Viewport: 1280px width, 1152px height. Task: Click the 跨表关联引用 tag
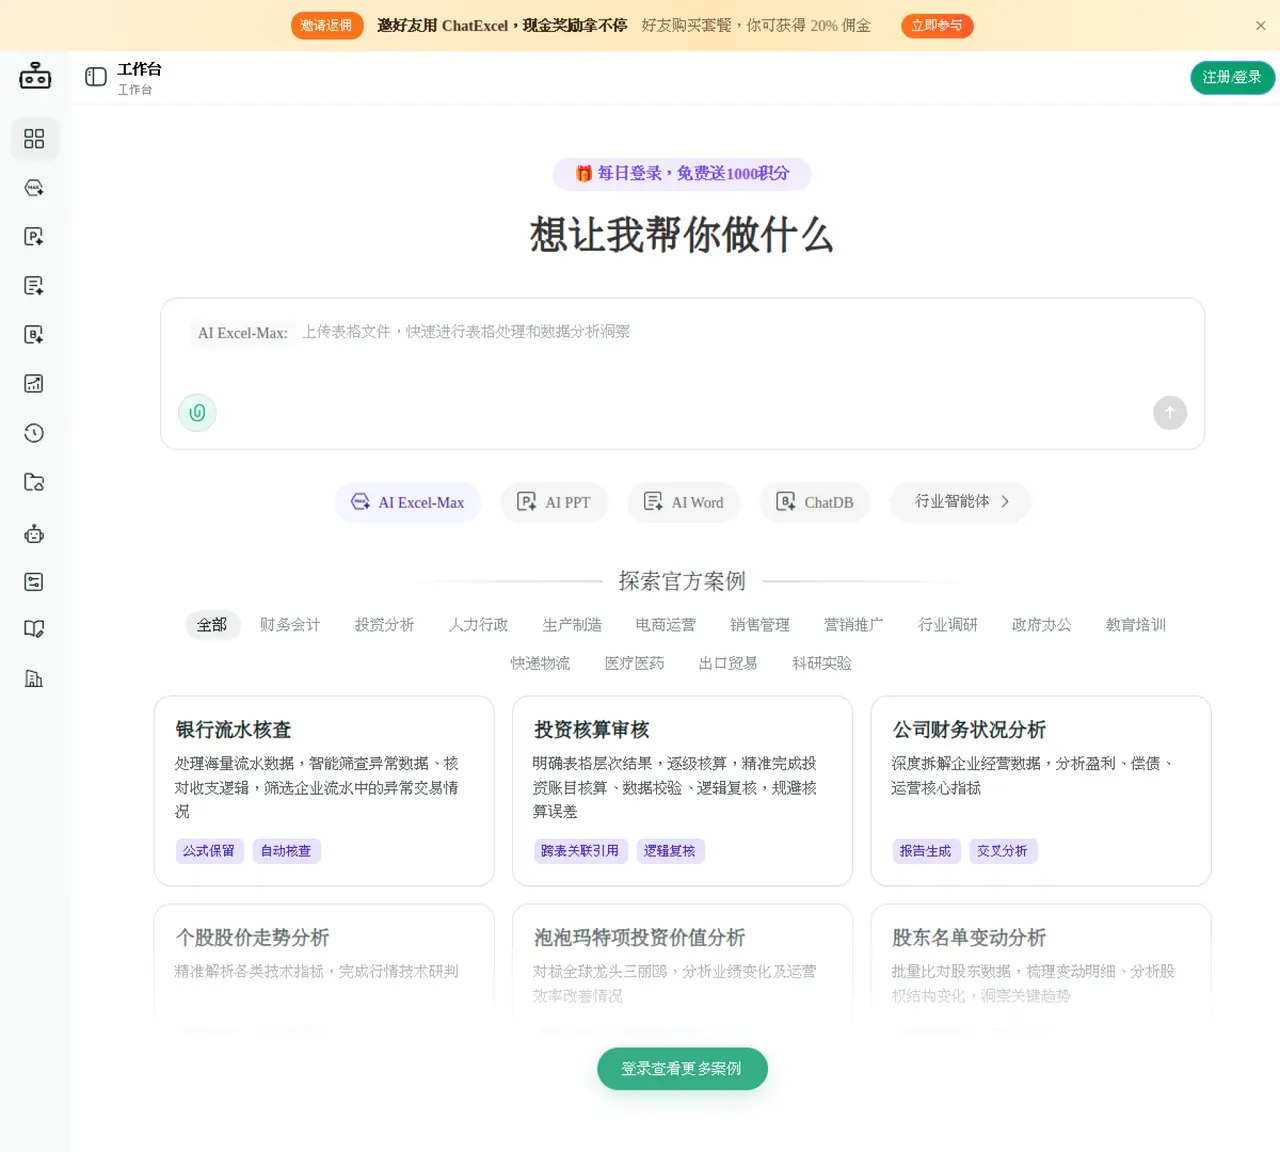pyautogui.click(x=580, y=851)
